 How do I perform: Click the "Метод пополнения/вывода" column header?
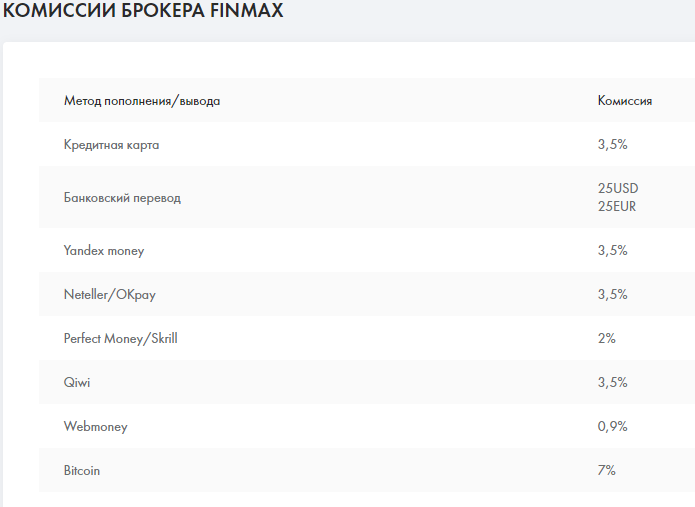(142, 101)
